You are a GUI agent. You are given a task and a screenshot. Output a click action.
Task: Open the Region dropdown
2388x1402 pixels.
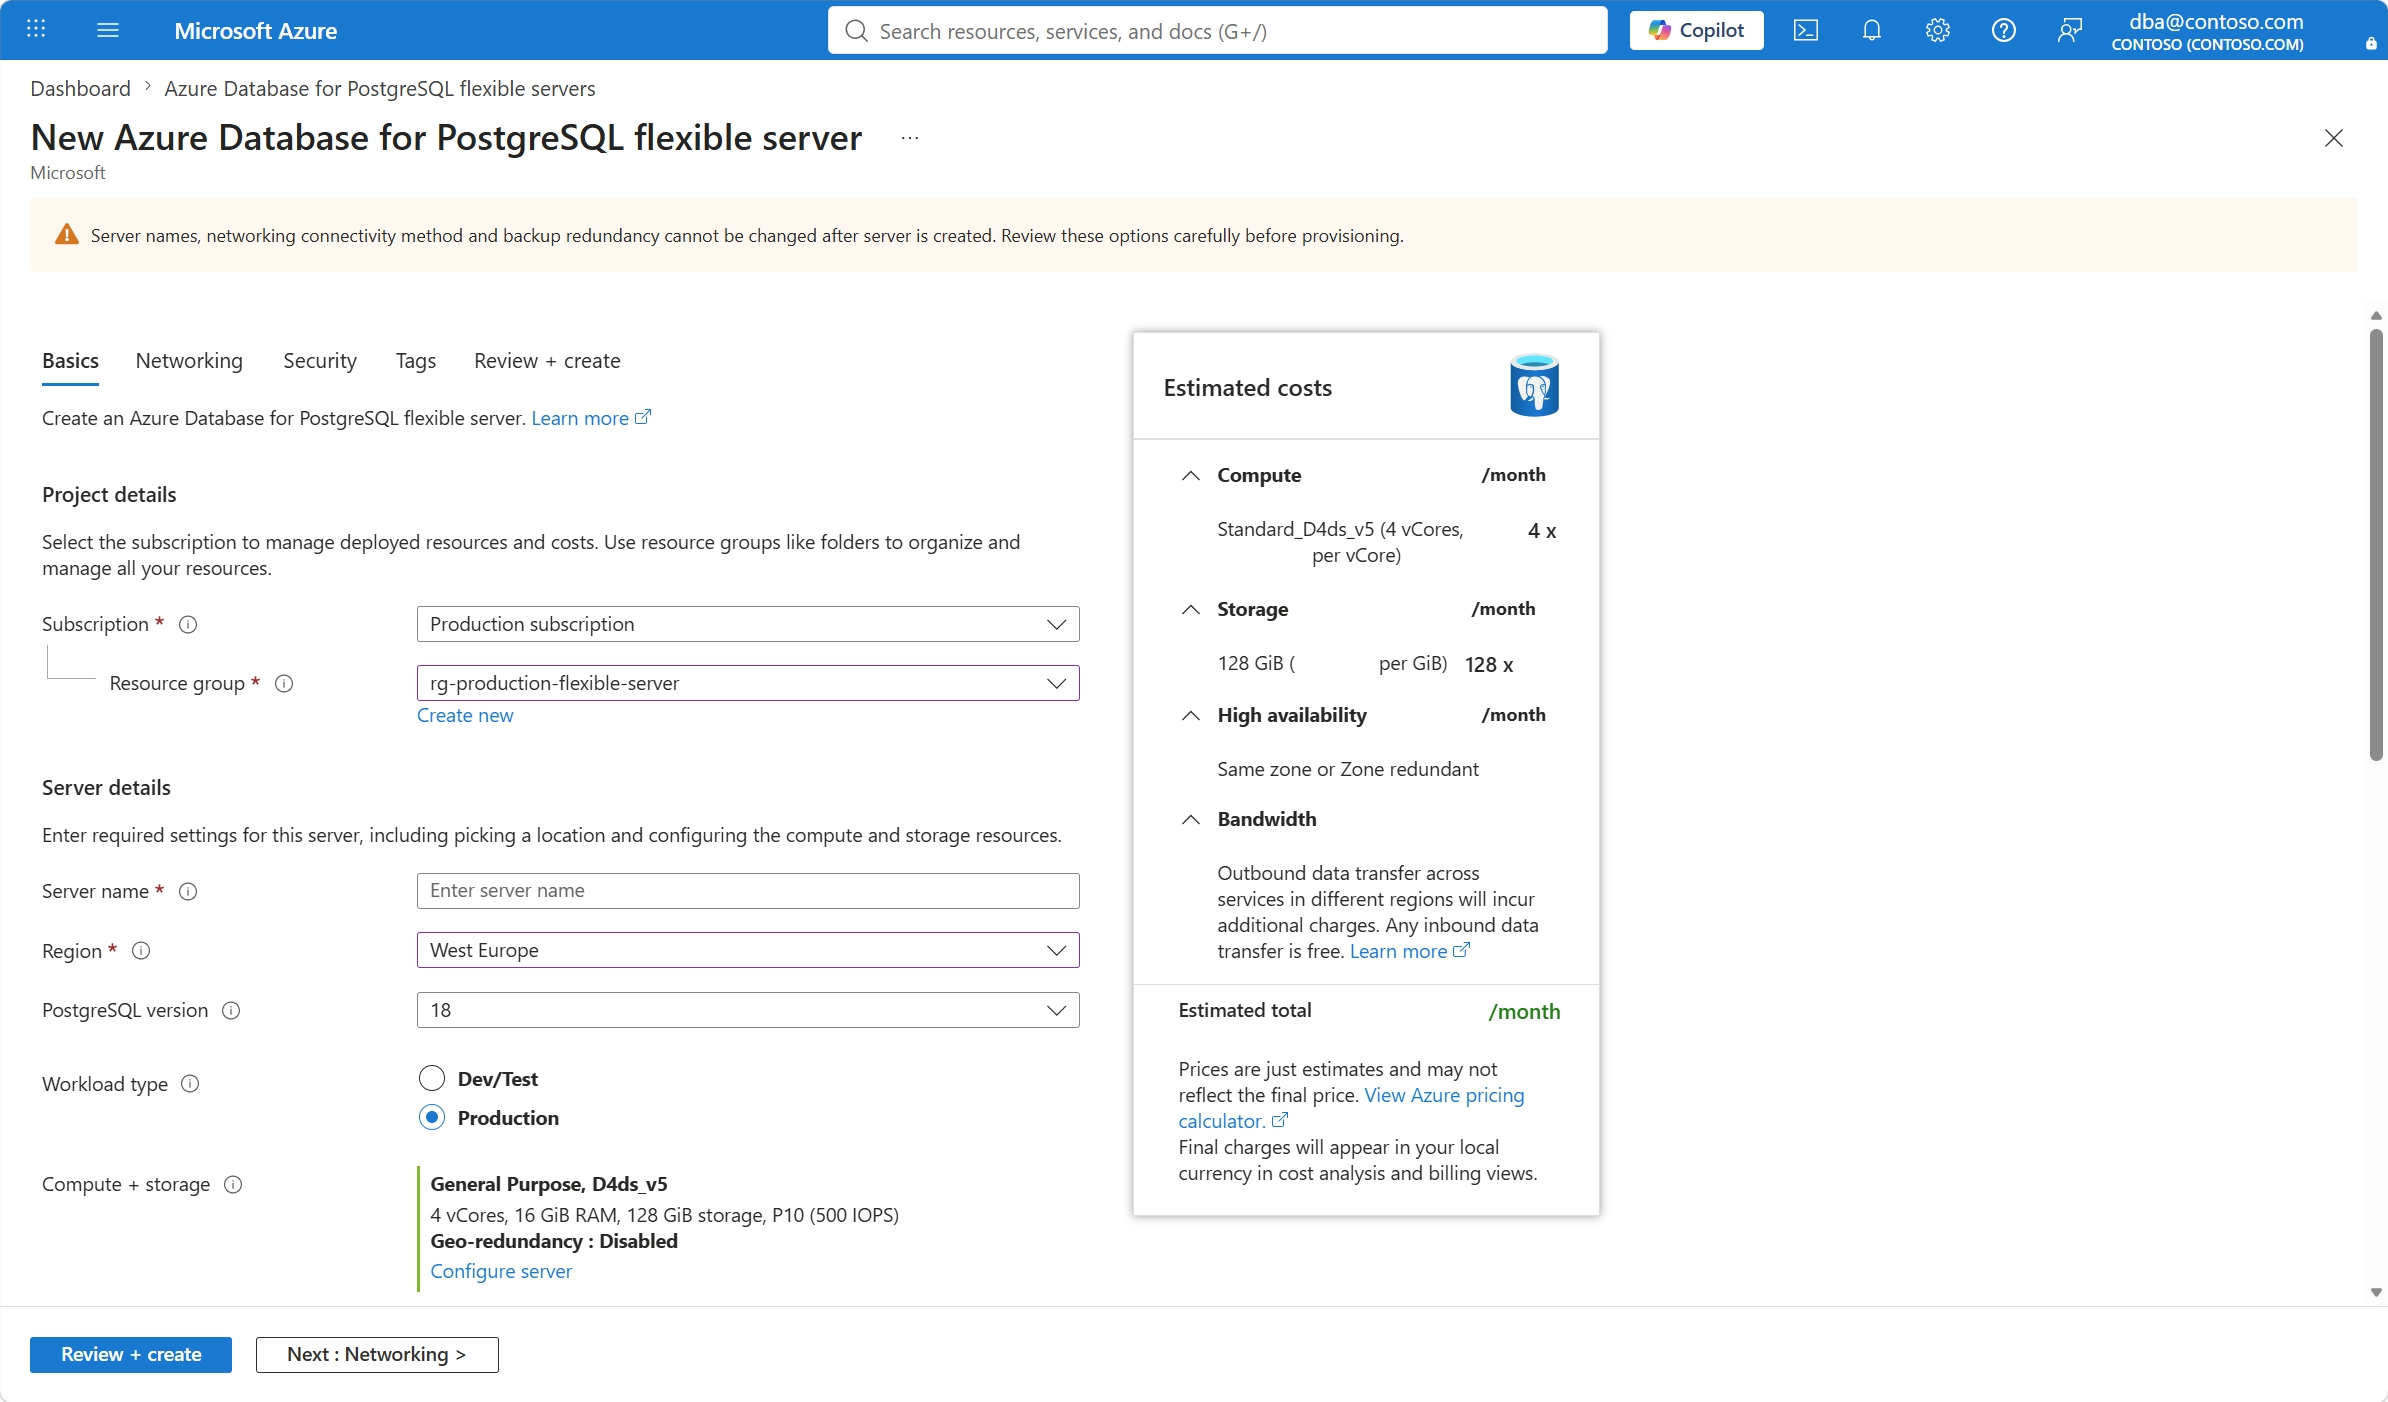748,950
